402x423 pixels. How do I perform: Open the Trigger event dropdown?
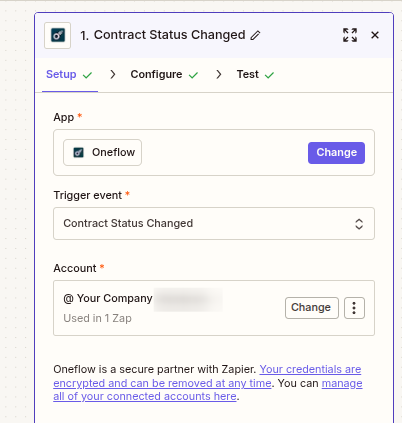click(214, 224)
